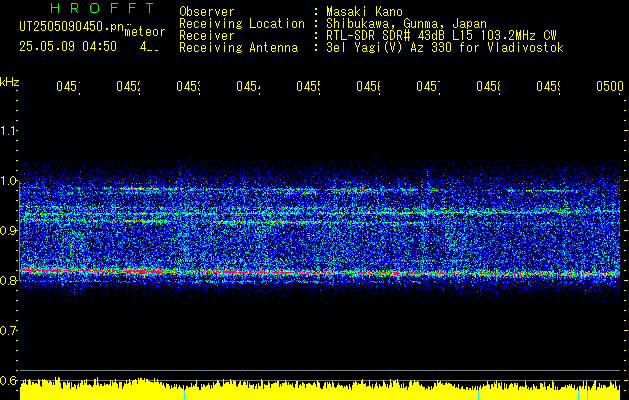
Task: Click the name Masaki Kano
Action: 364,11
